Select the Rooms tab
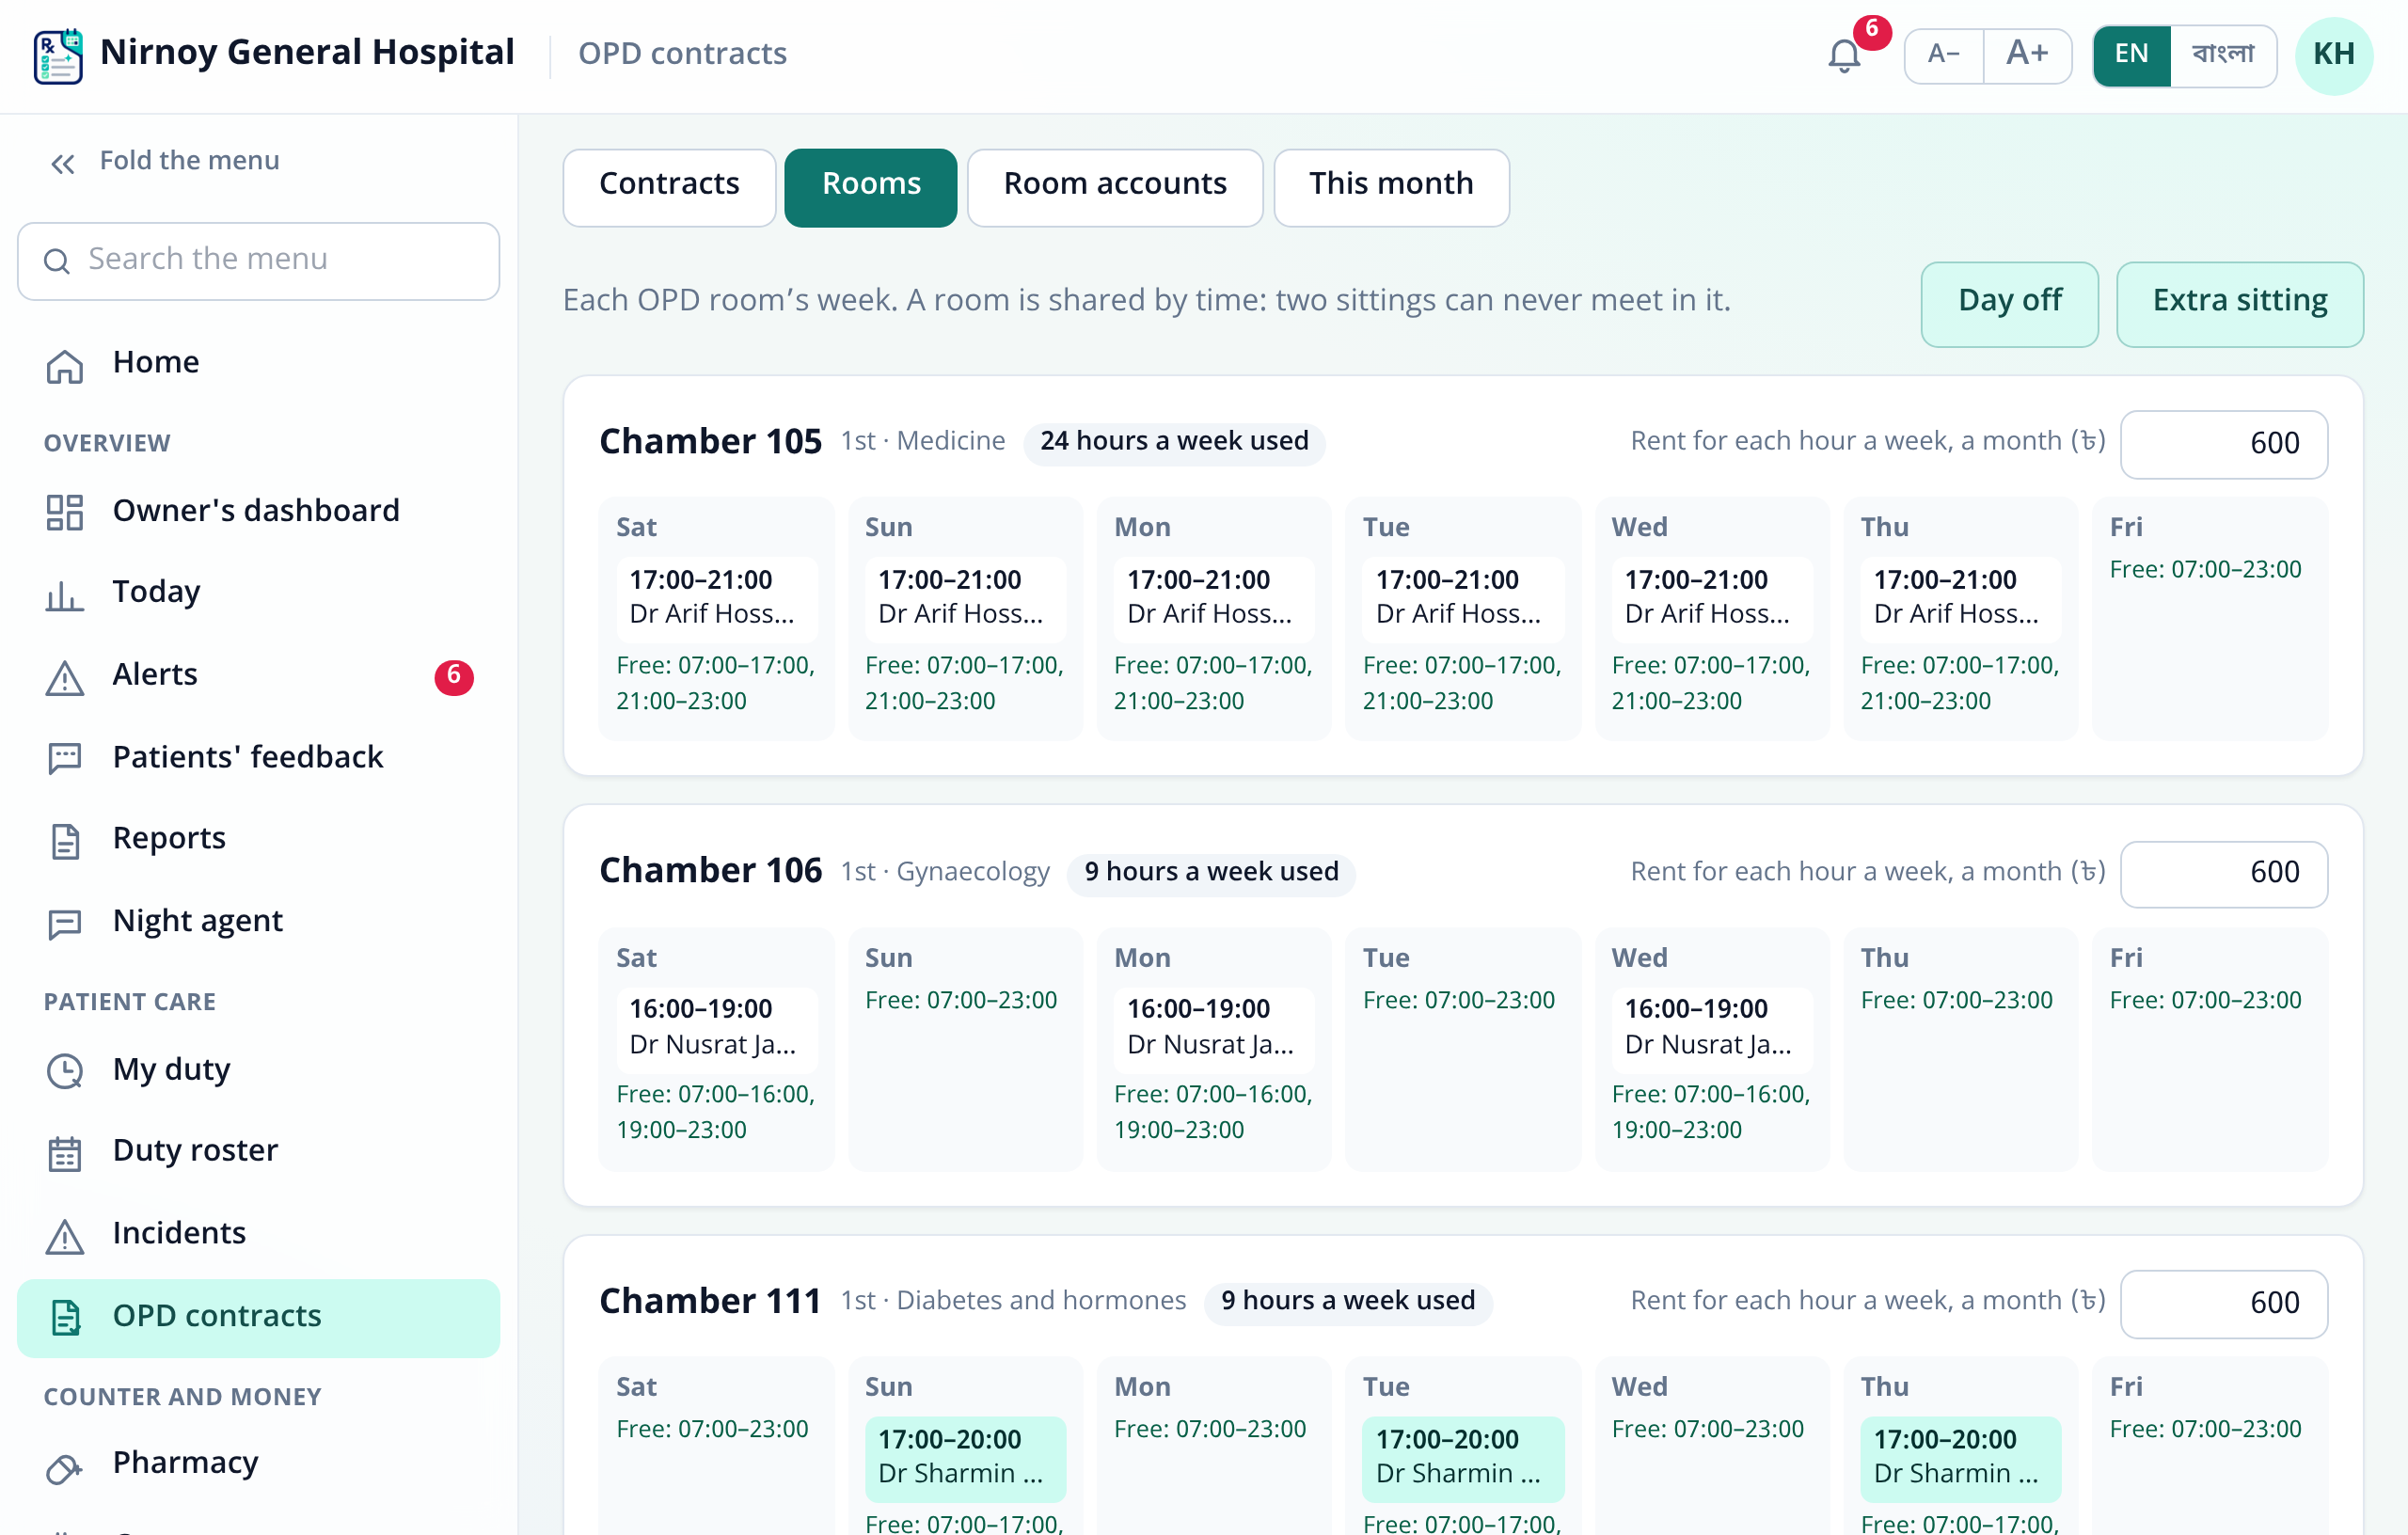The image size is (2408, 1535). [x=870, y=187]
